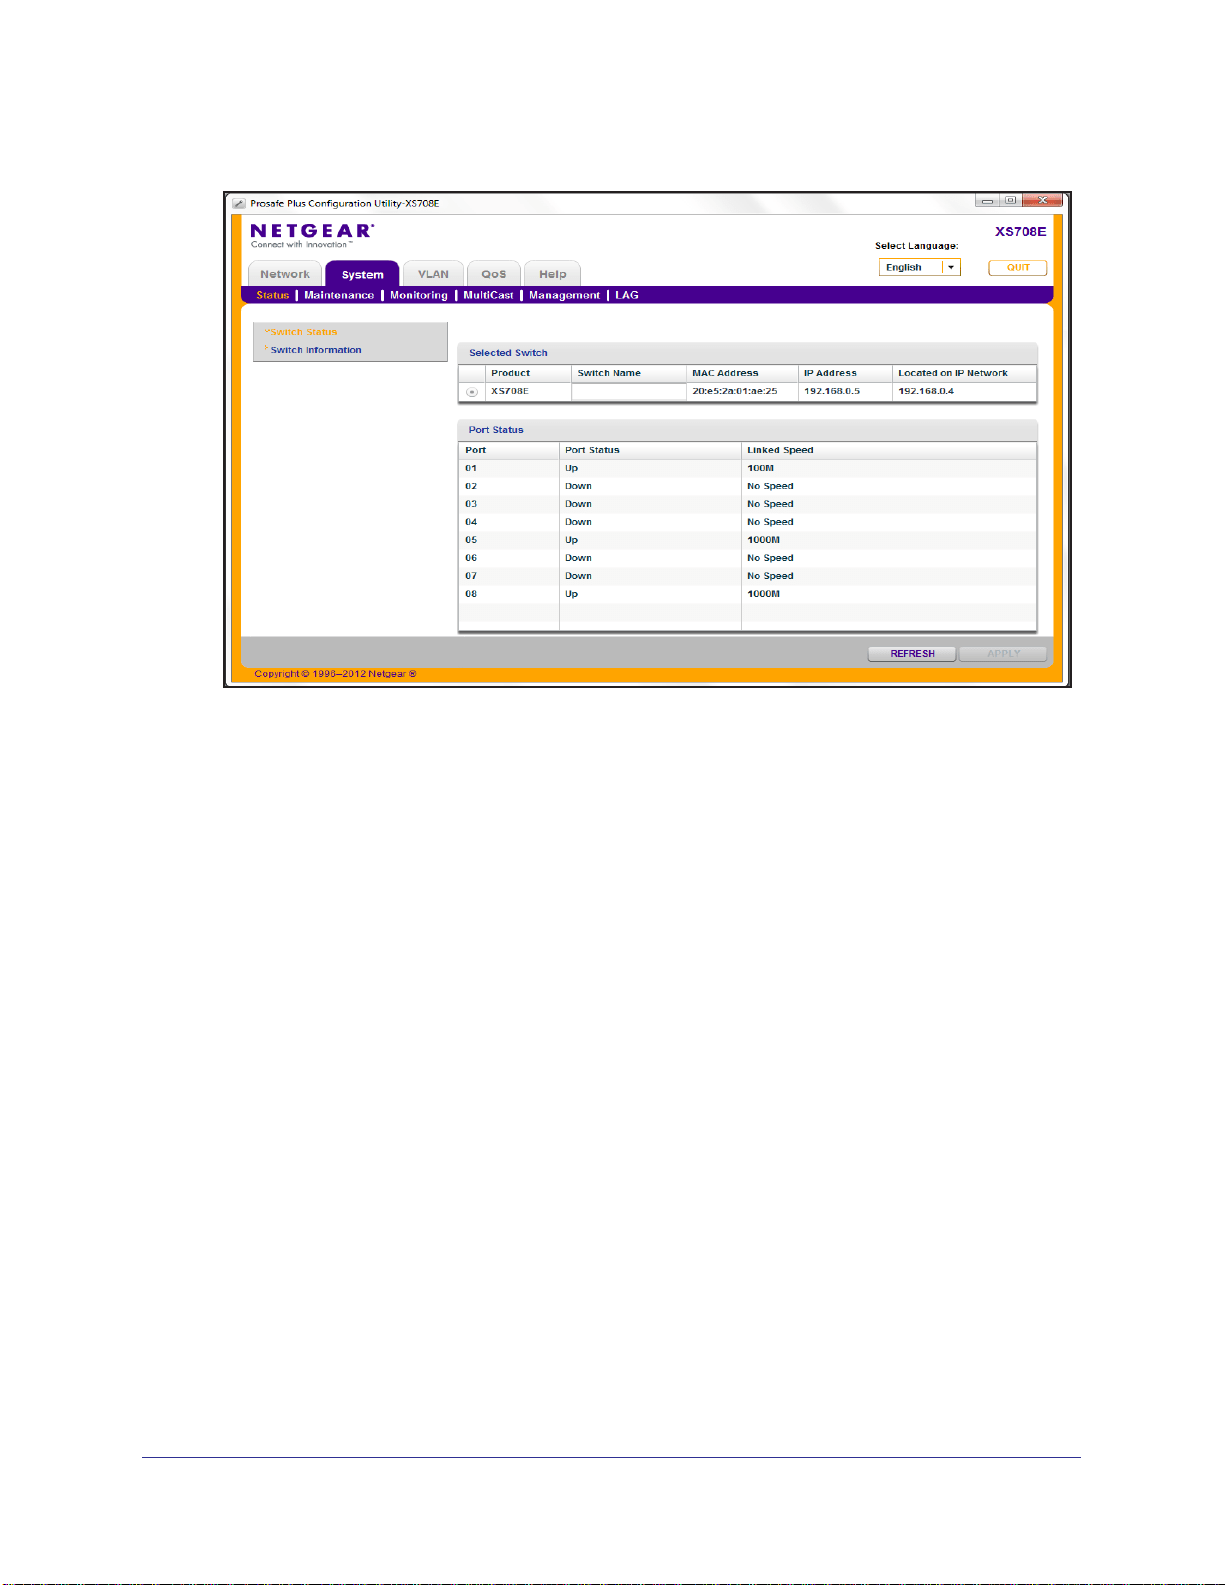Click the 100M speed of port 01
This screenshot has width=1225, height=1585.
[760, 468]
